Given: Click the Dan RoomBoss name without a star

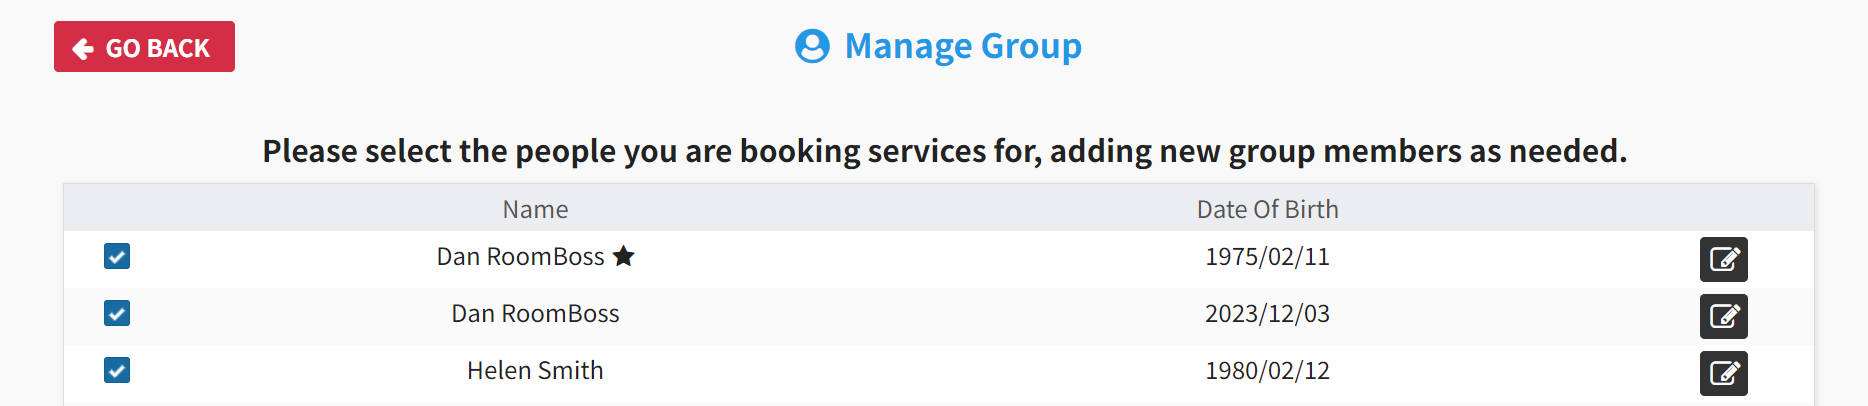Looking at the screenshot, I should click(535, 314).
